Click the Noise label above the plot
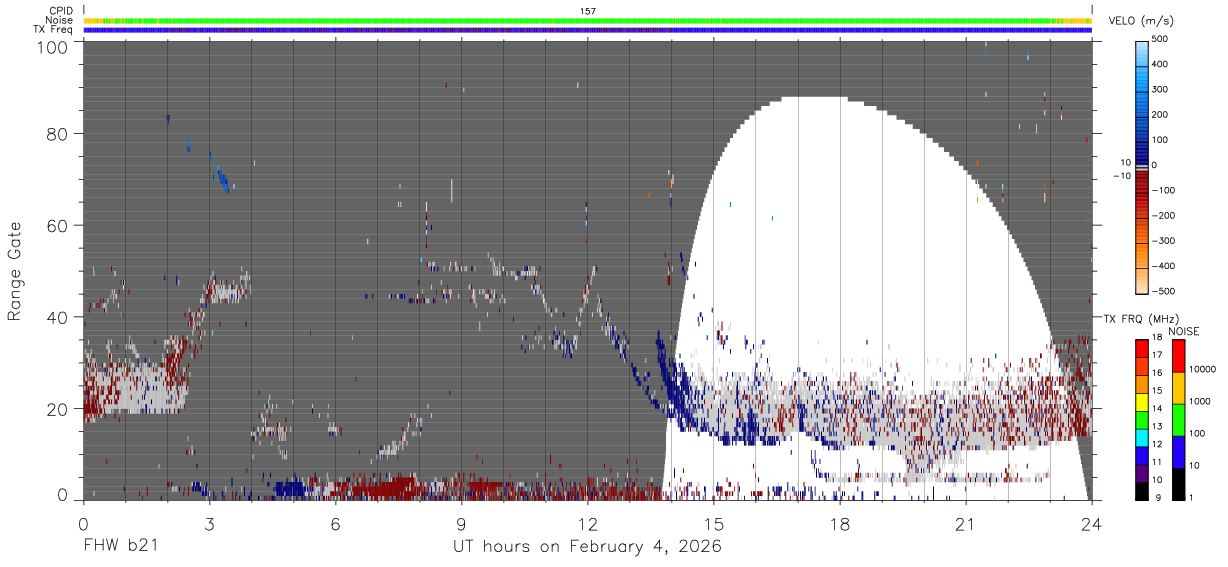Image resolution: width=1228 pixels, height=567 pixels. (x=60, y=20)
